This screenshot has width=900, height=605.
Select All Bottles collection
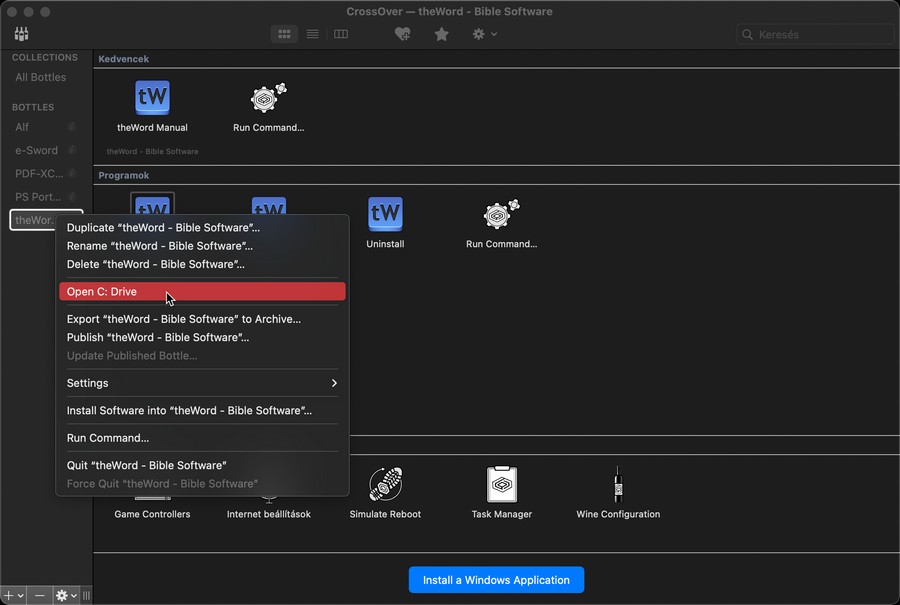pyautogui.click(x=41, y=77)
